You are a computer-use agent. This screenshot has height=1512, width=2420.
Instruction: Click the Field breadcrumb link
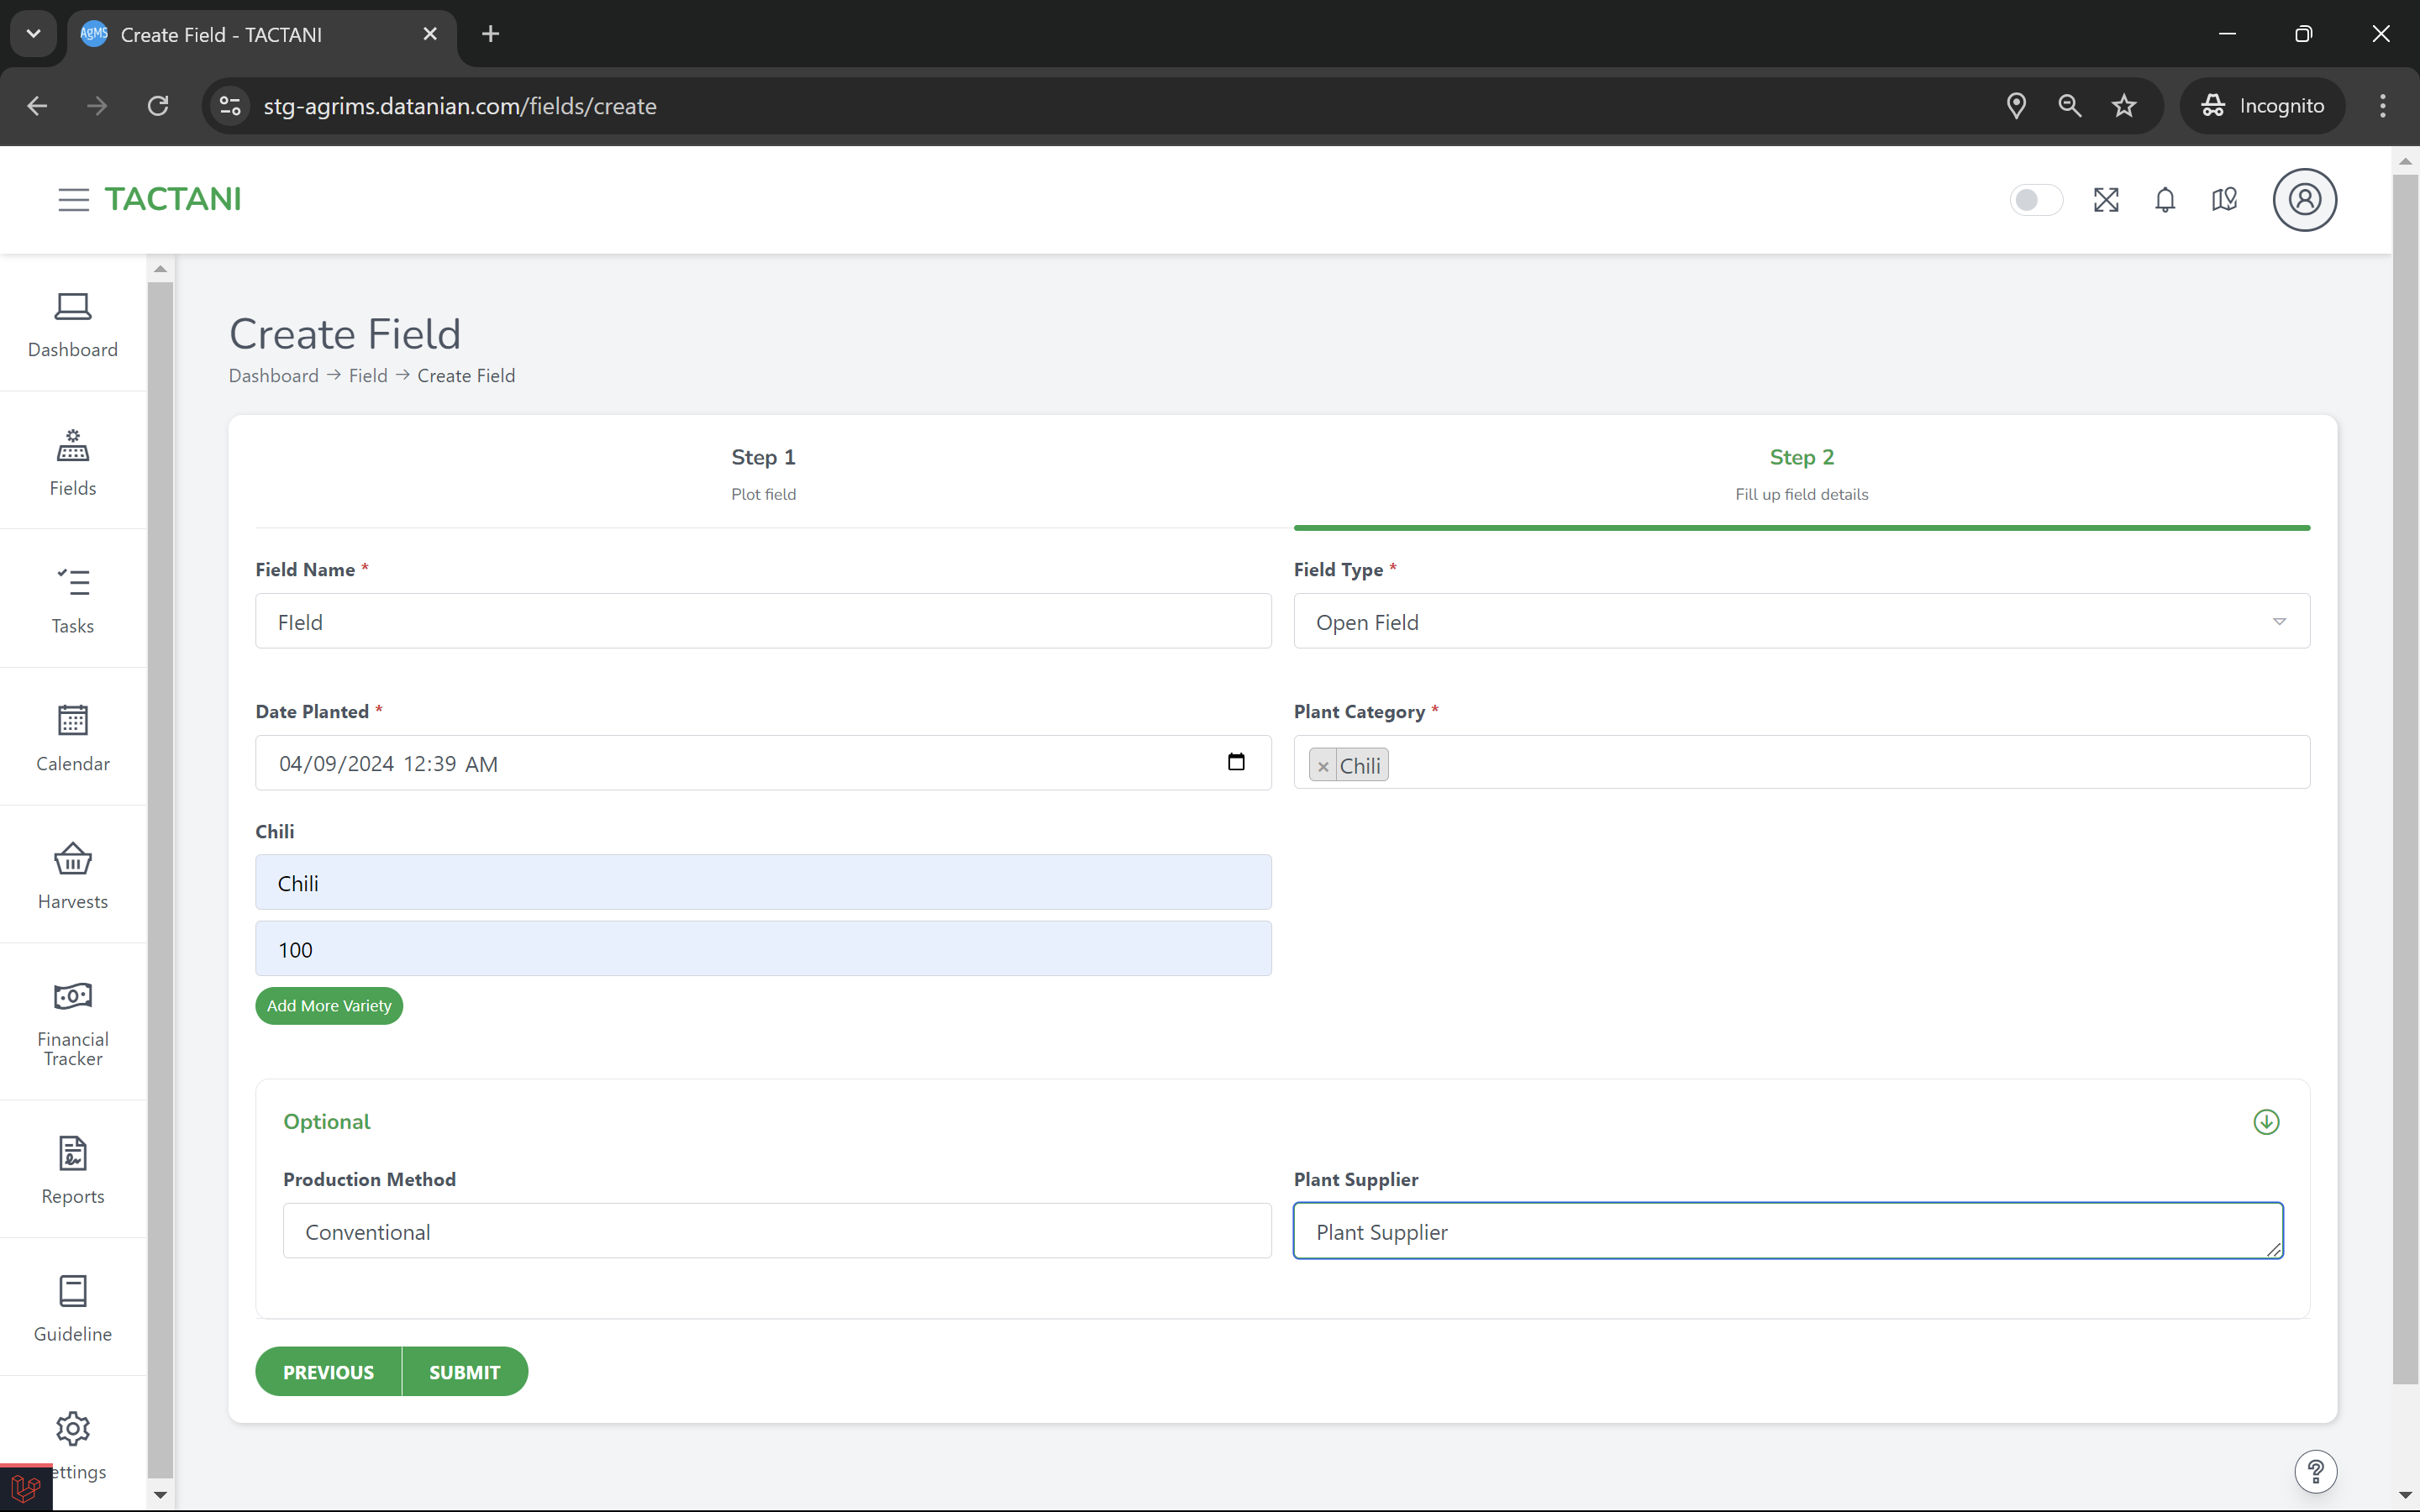coord(368,375)
